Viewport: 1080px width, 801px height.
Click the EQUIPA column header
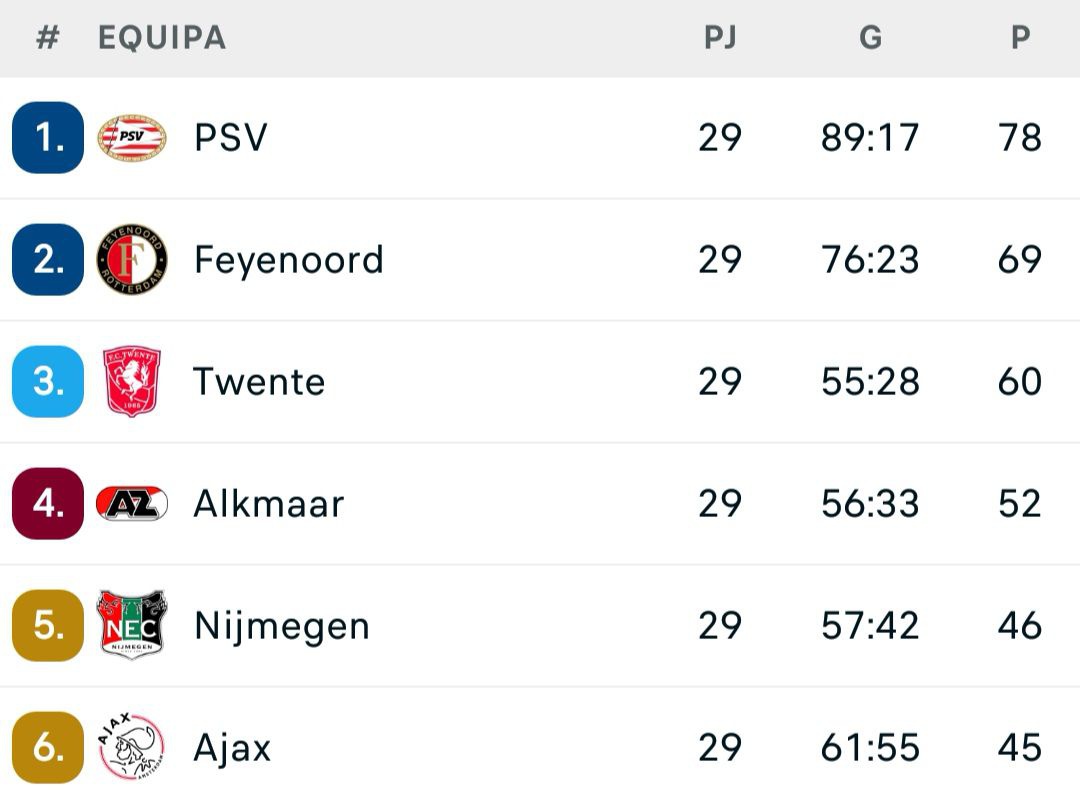point(160,38)
